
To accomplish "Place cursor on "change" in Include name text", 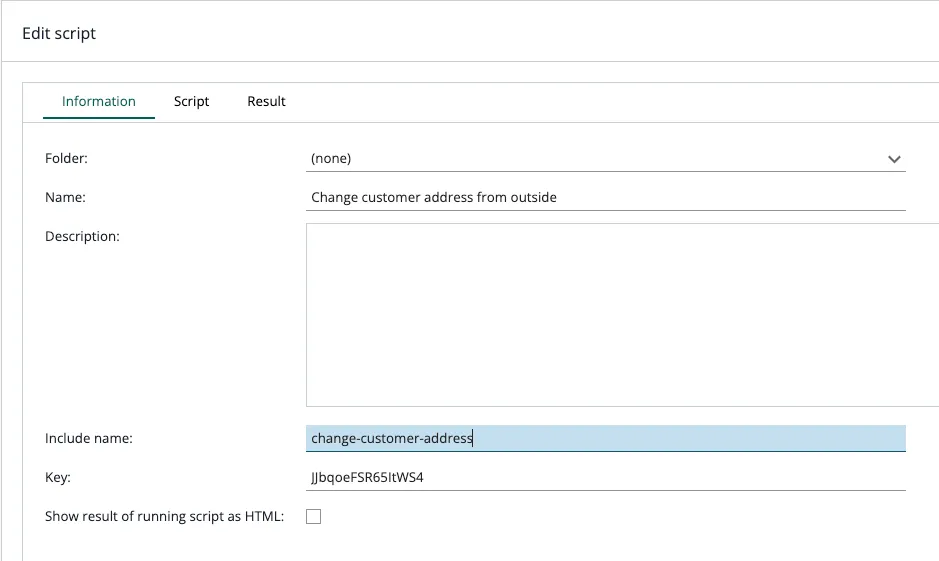I will coord(333,438).
